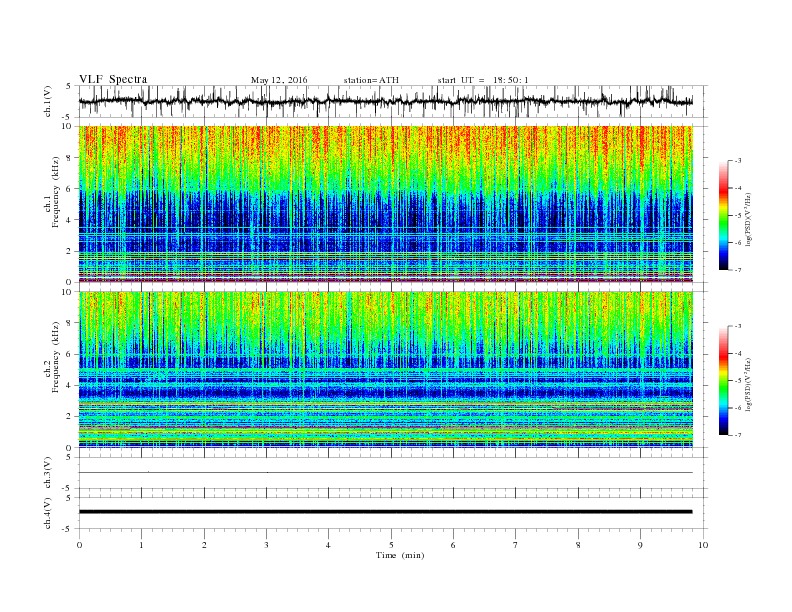The height and width of the screenshot is (612, 792).
Task: Click tick label '9' on the Time axis
Action: point(640,545)
